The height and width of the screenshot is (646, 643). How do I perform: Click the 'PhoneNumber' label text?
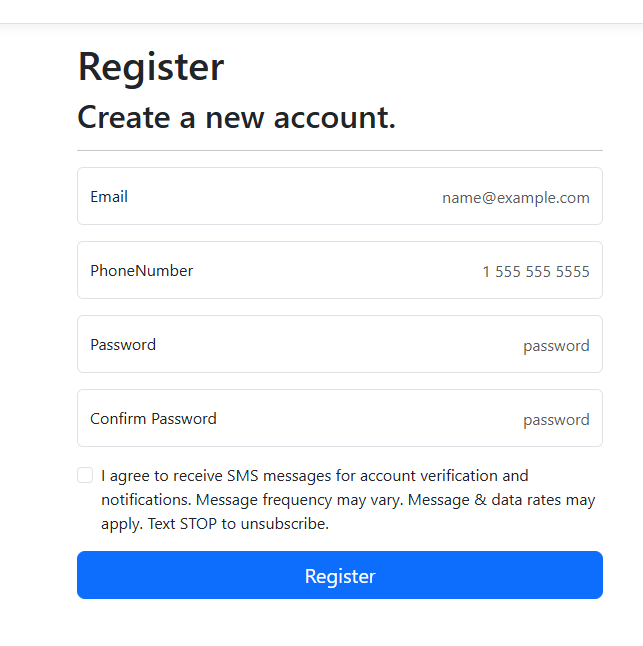tap(141, 271)
